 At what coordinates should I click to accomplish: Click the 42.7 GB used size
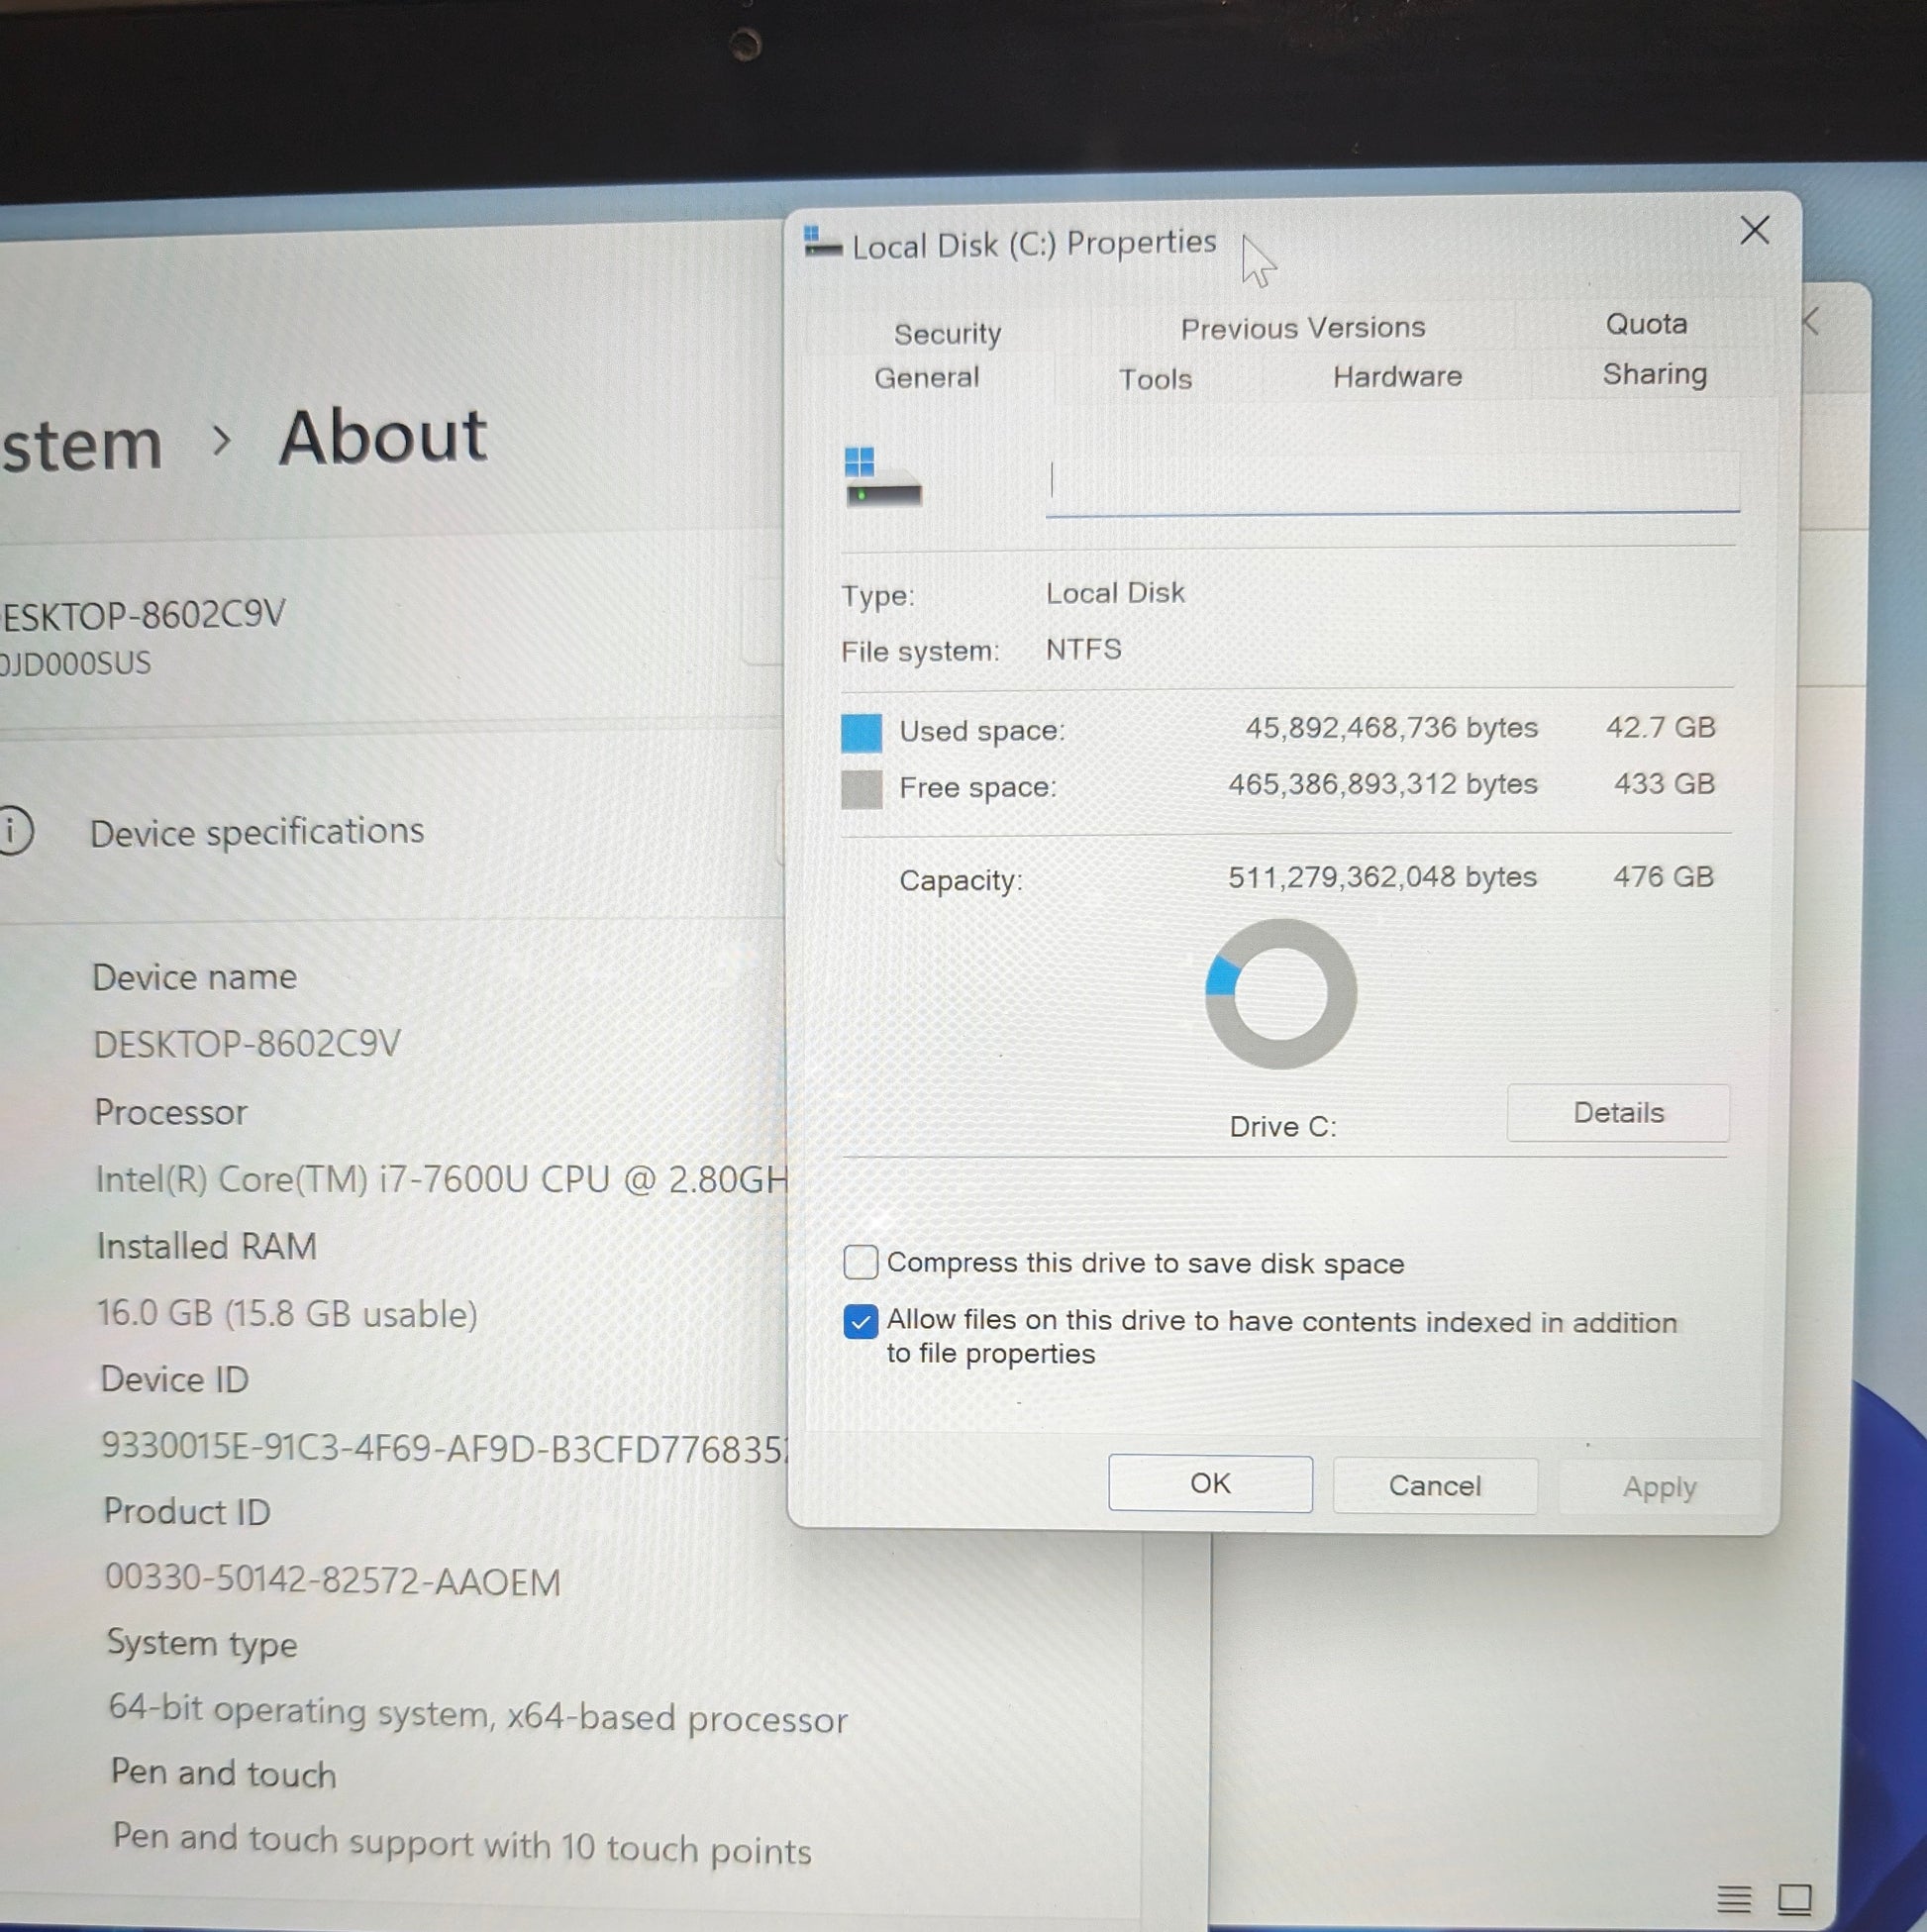pyautogui.click(x=1660, y=727)
